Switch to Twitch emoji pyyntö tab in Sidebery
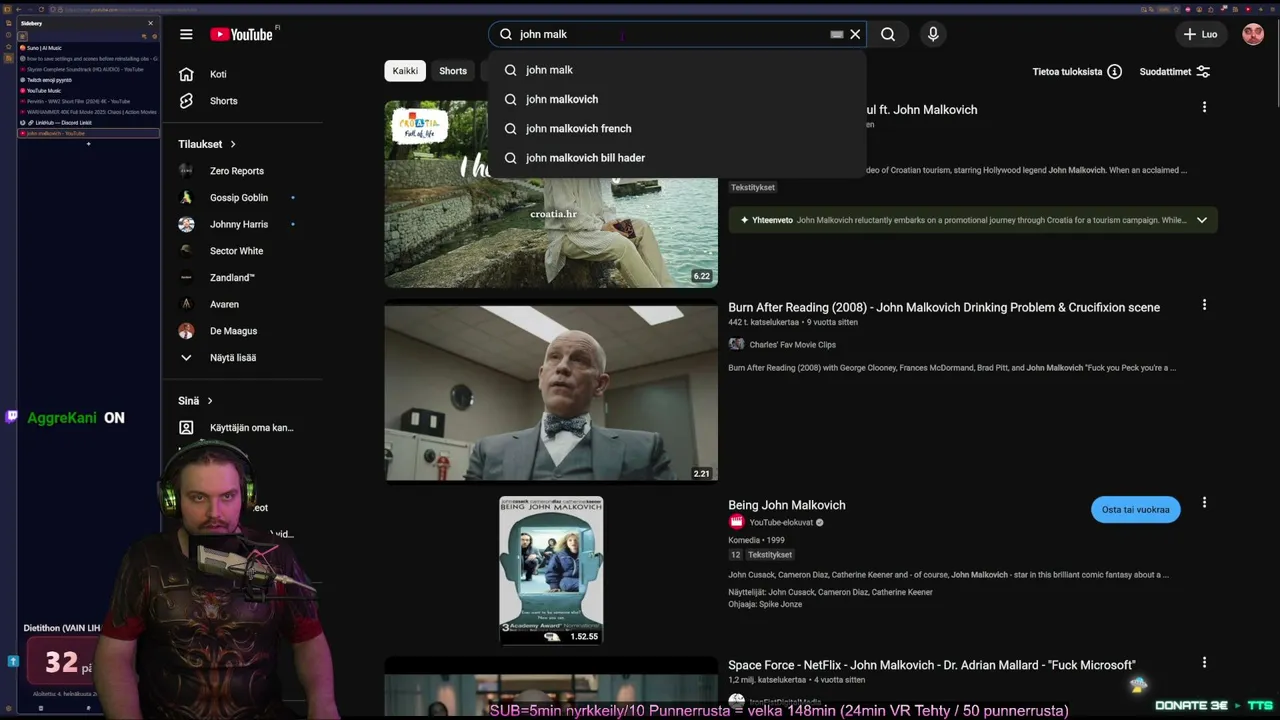The height and width of the screenshot is (720, 1280). click(x=88, y=80)
